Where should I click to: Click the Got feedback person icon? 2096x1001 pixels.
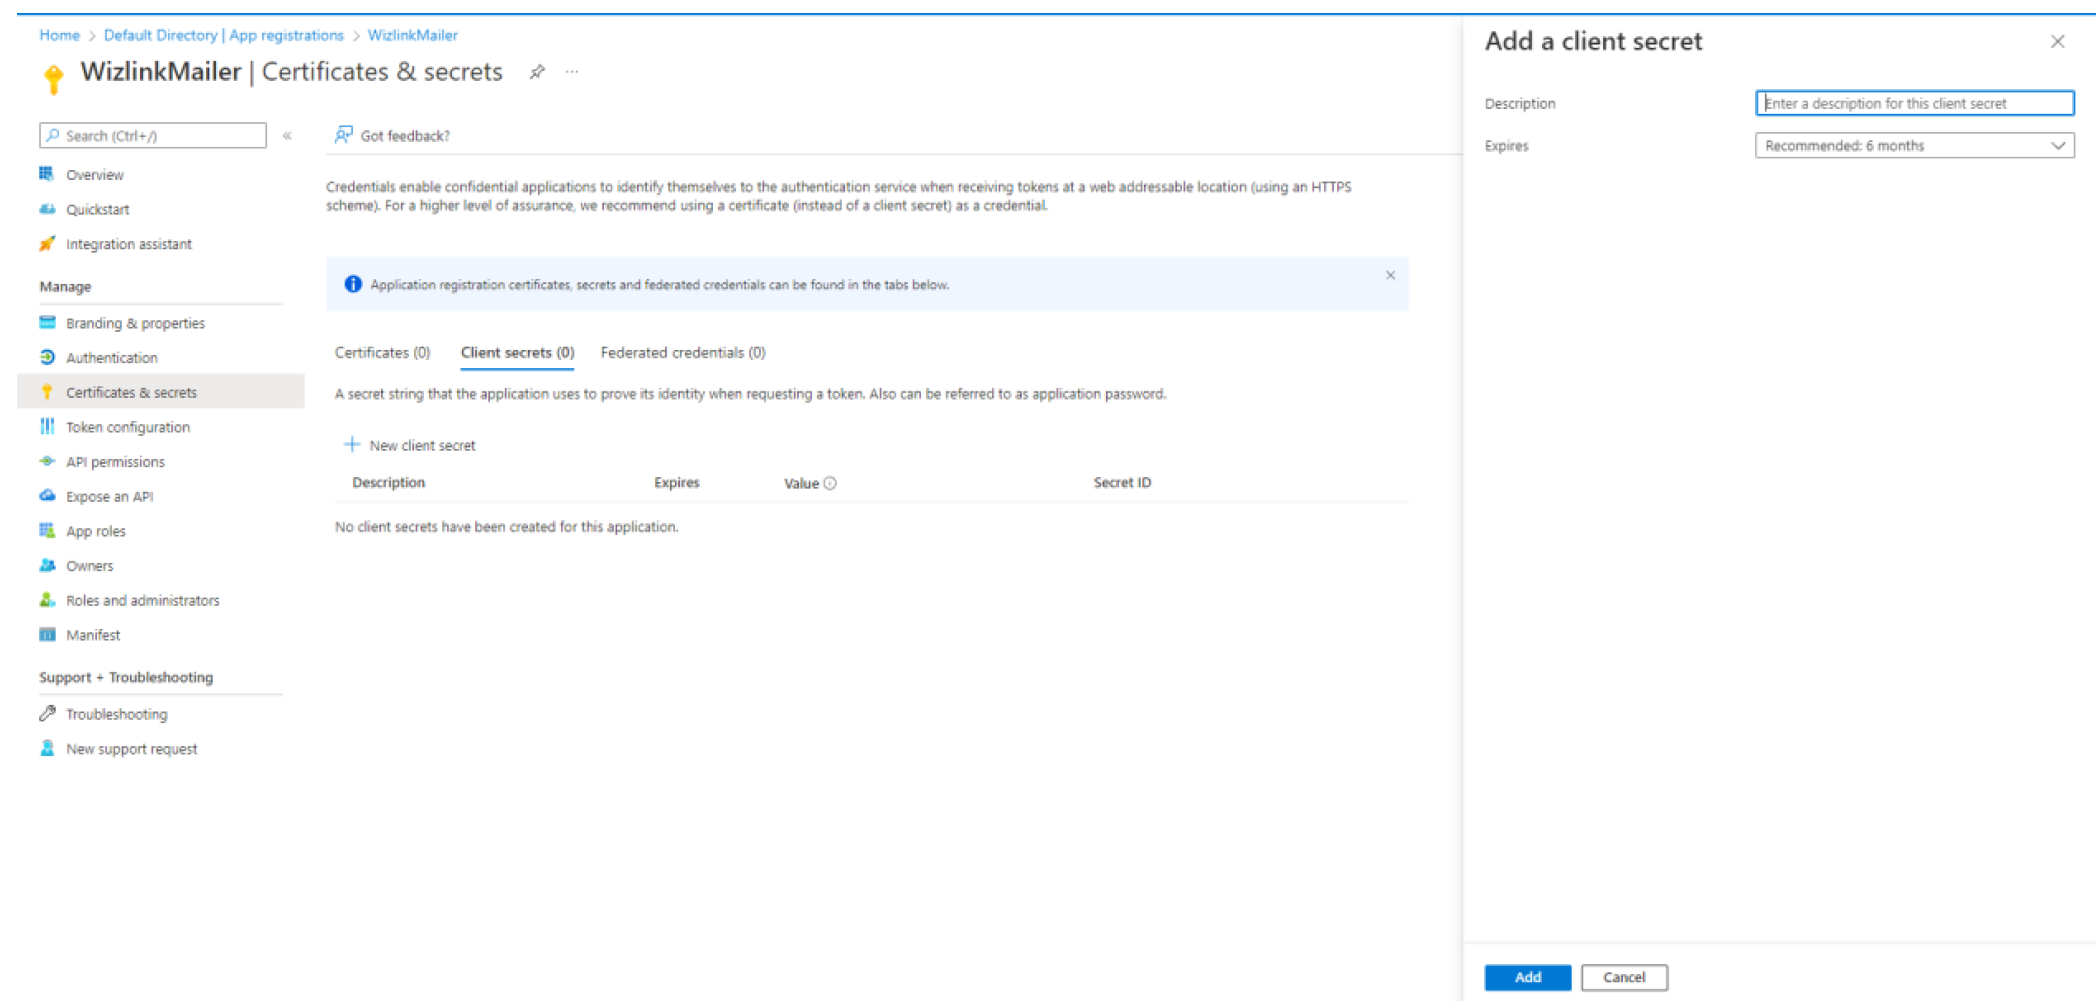click(344, 135)
